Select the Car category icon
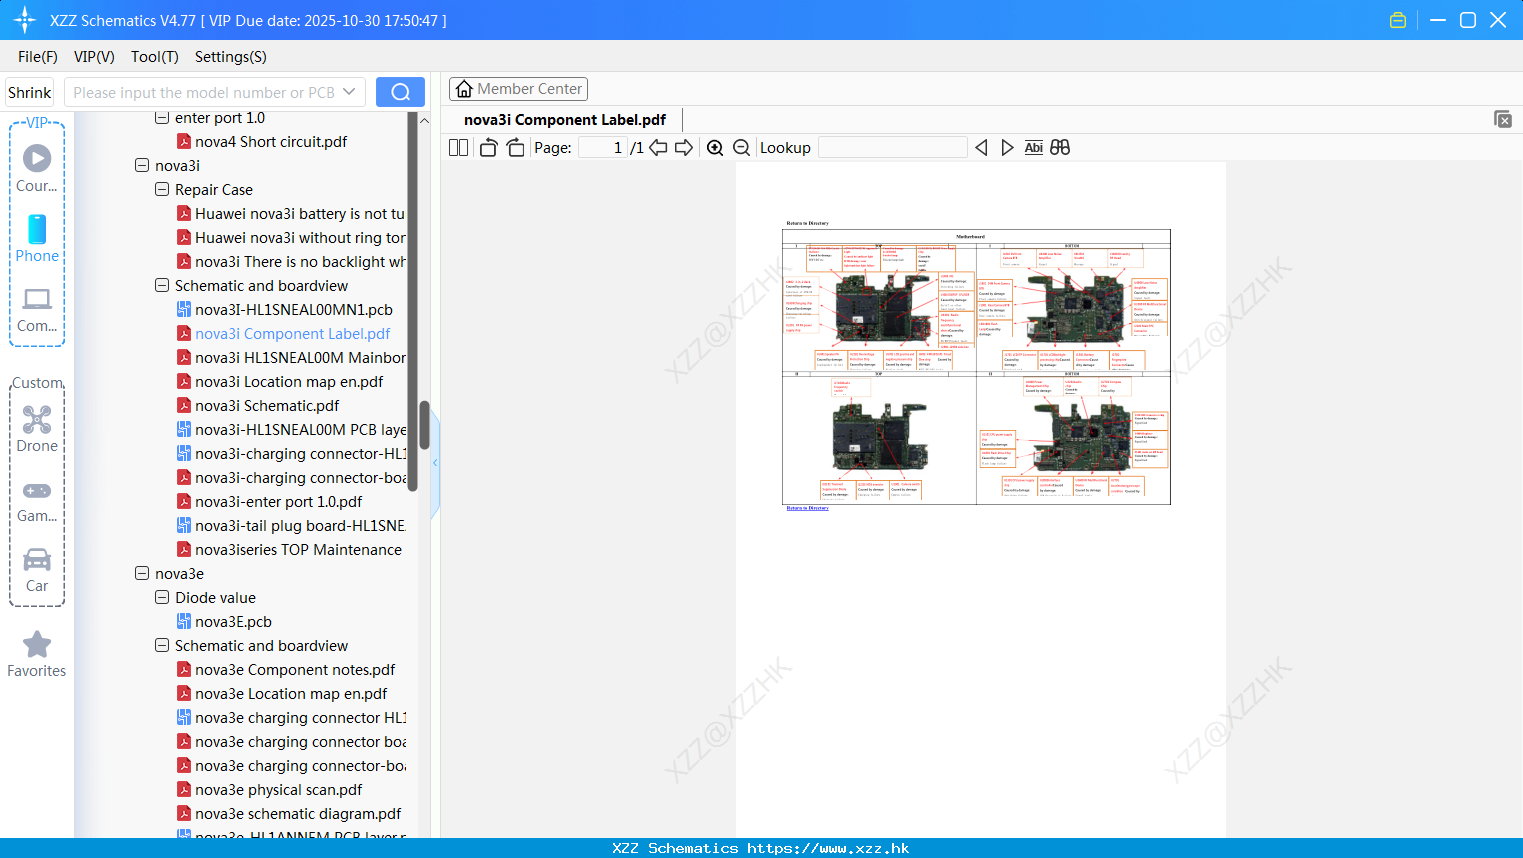 point(37,570)
